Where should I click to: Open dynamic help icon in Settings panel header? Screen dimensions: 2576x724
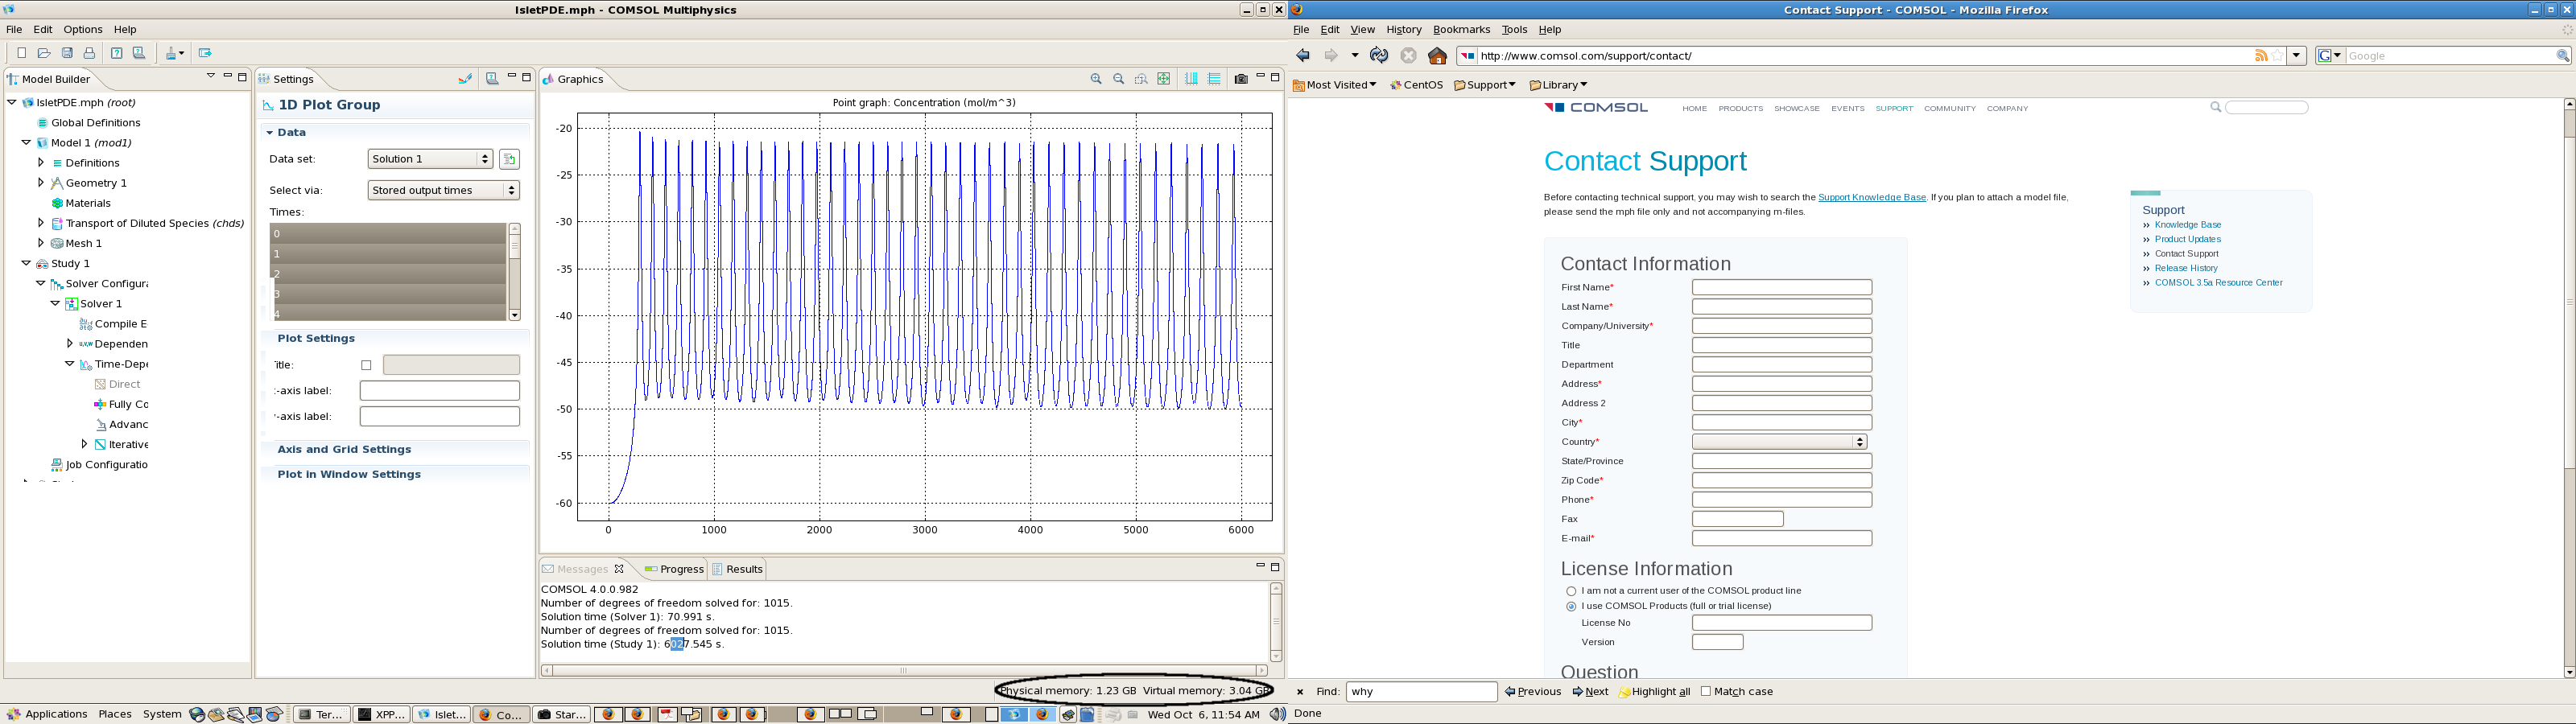point(492,78)
